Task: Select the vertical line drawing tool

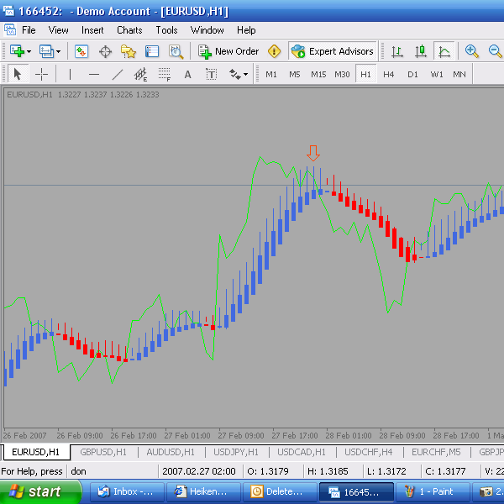Action: [x=70, y=74]
